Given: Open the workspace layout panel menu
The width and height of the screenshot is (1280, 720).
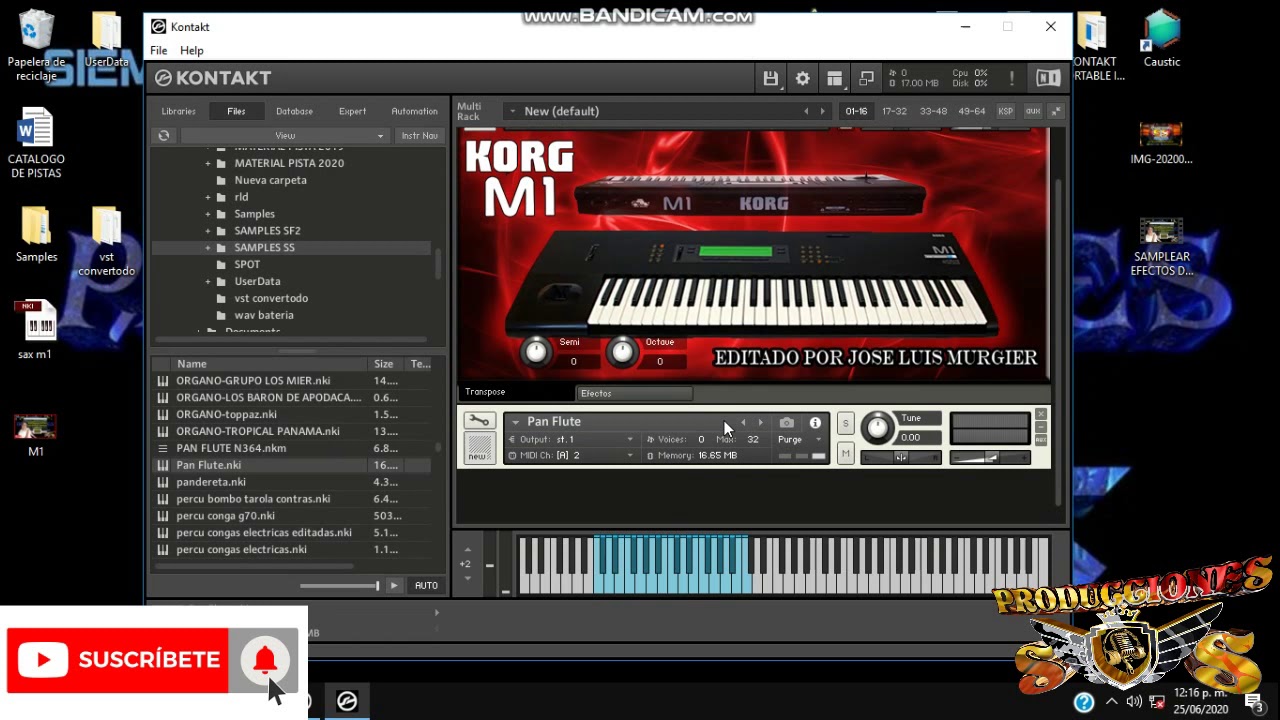Looking at the screenshot, I should pyautogui.click(x=834, y=78).
